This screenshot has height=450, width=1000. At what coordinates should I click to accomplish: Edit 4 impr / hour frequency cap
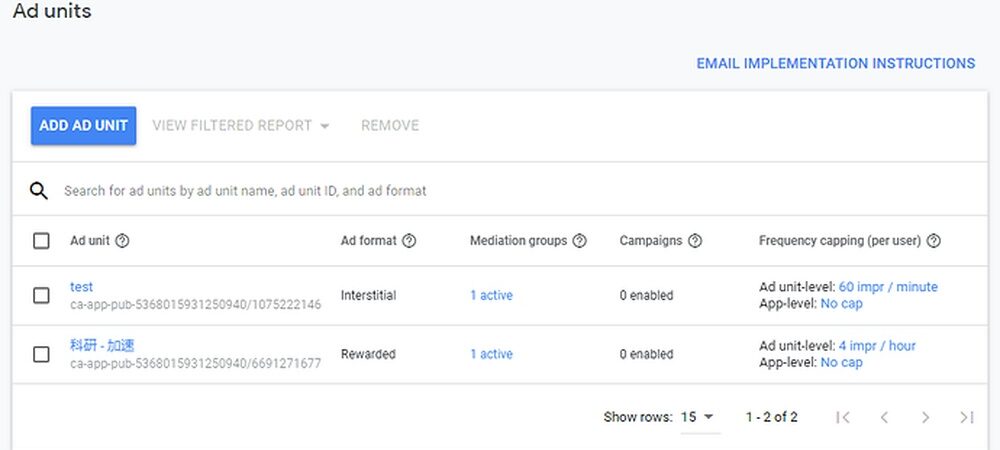[x=877, y=346]
